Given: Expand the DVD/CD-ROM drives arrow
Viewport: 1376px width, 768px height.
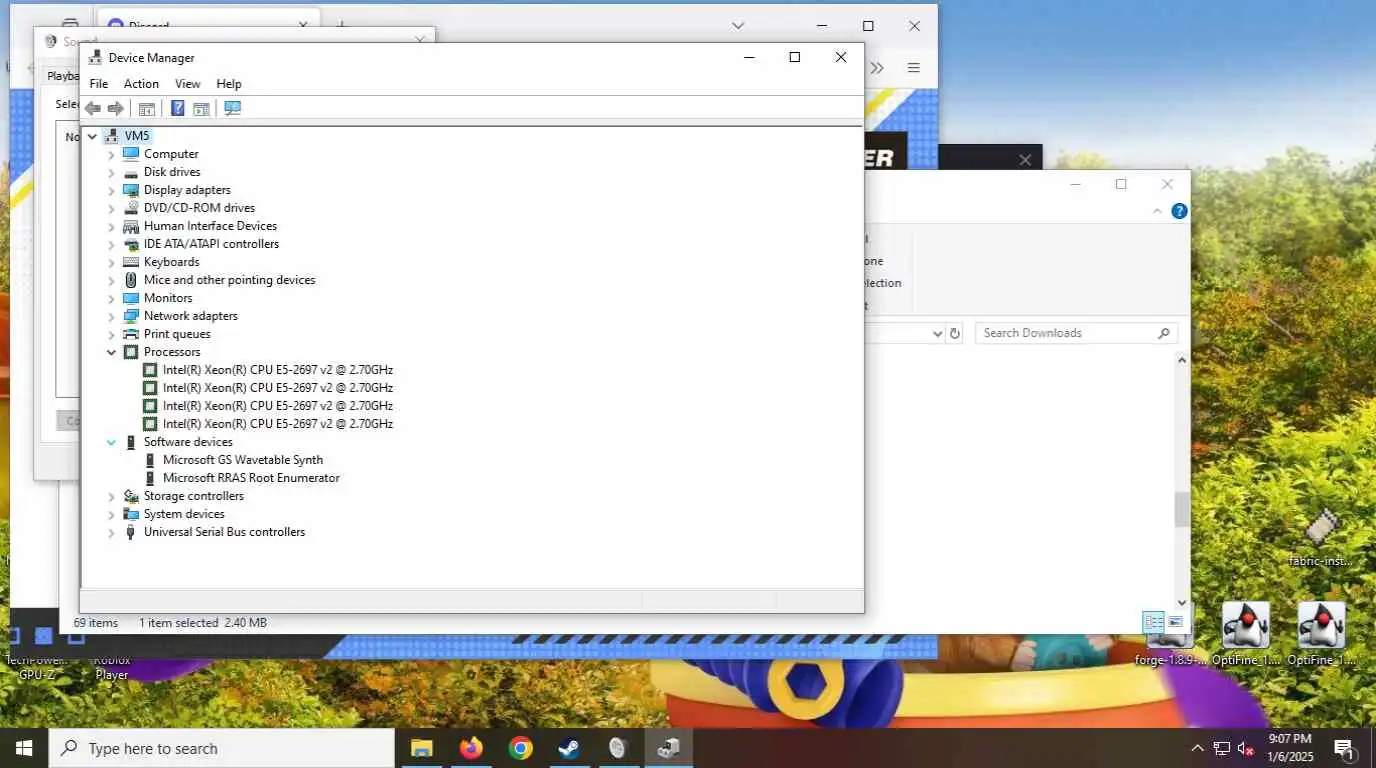Looking at the screenshot, I should tap(112, 208).
